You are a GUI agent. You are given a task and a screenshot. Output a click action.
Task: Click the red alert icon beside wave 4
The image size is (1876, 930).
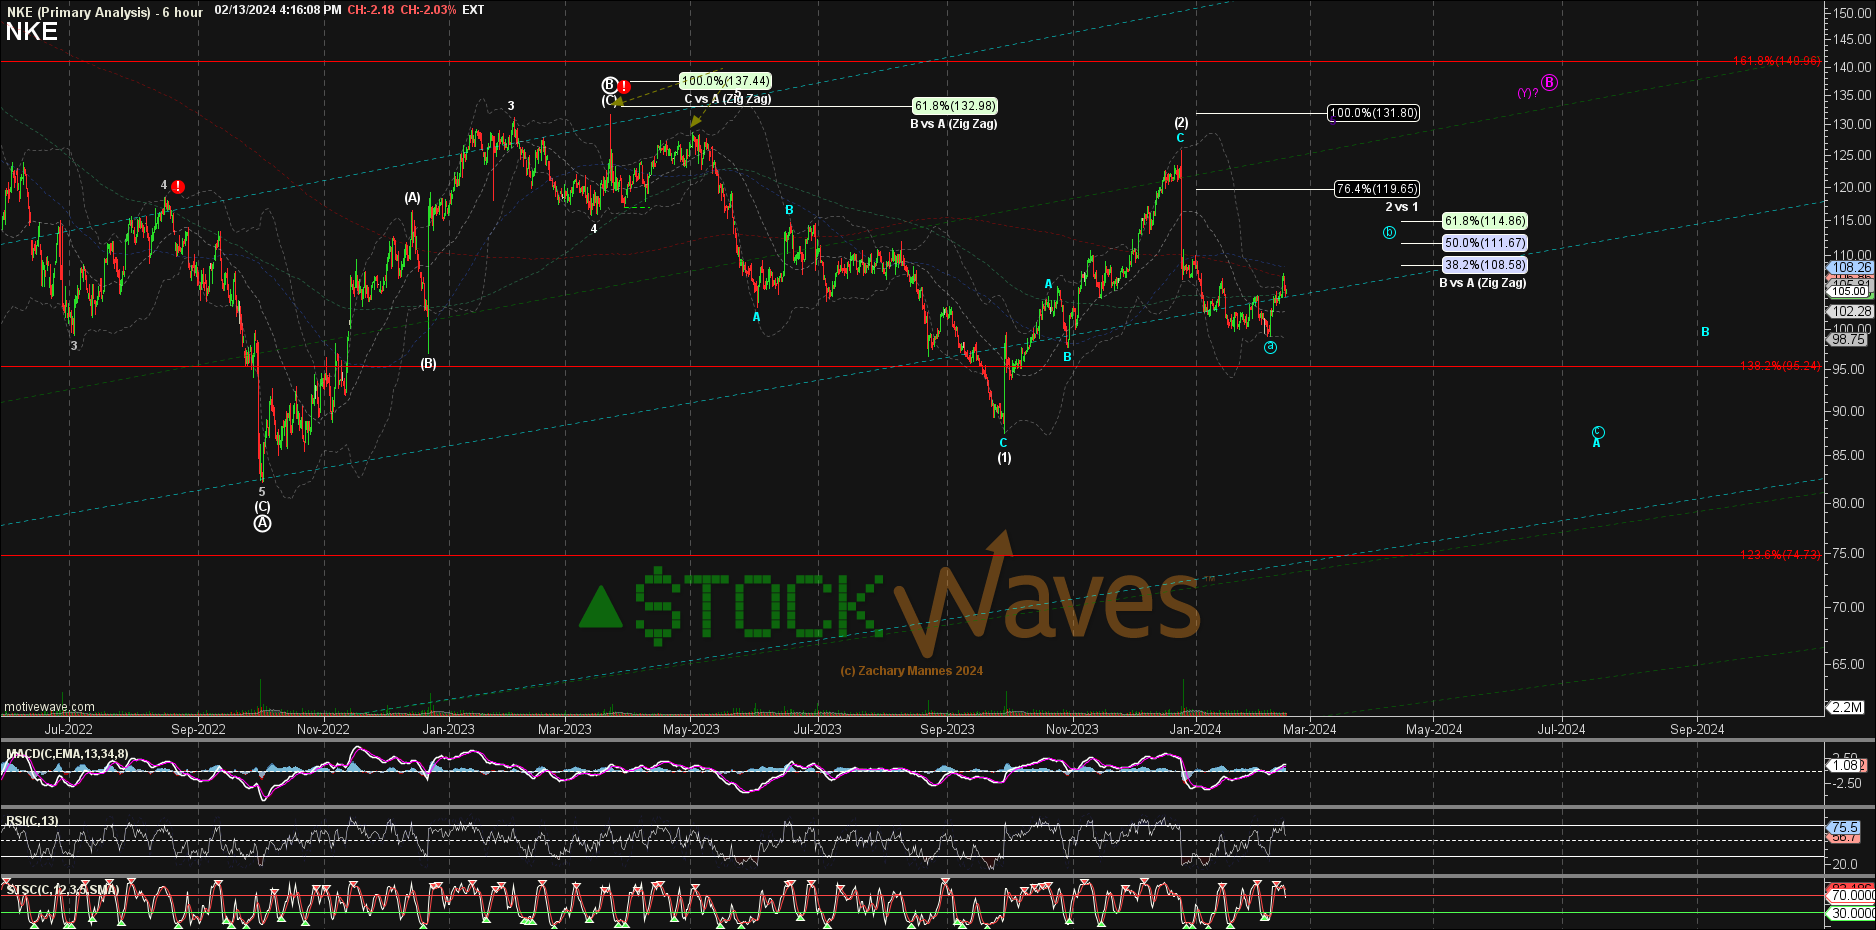[x=178, y=187]
